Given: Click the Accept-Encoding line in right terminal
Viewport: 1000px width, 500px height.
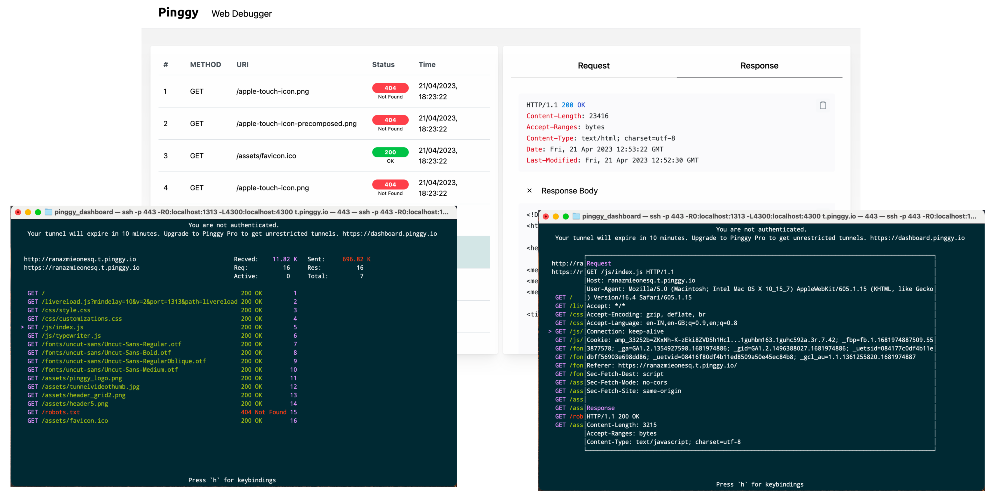Looking at the screenshot, I should 644,314.
